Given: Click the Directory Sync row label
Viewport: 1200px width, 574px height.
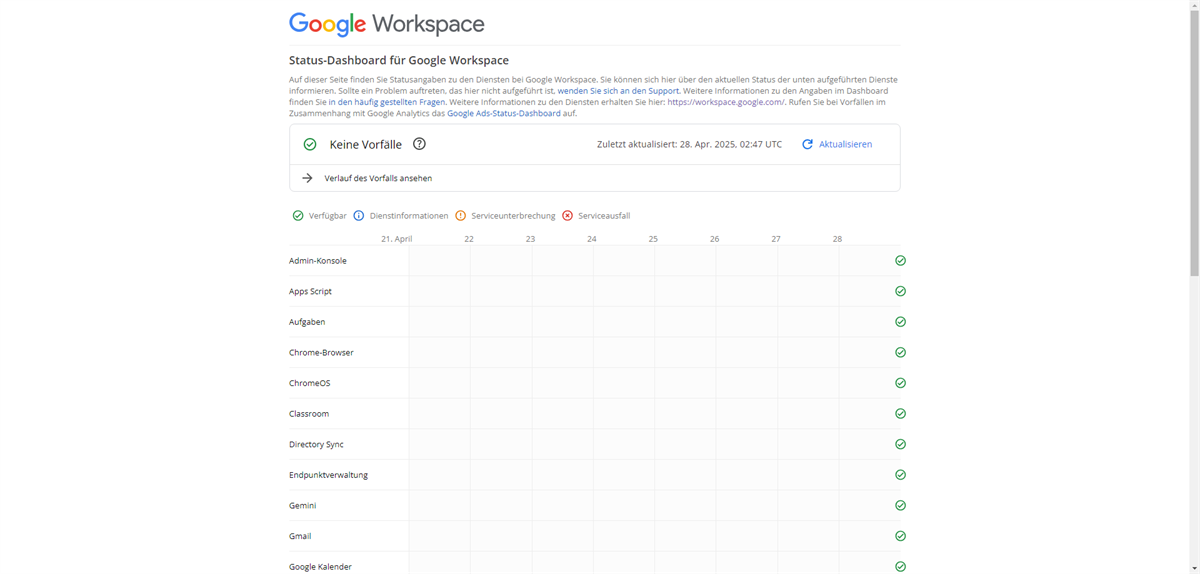Looking at the screenshot, I should pos(316,444).
